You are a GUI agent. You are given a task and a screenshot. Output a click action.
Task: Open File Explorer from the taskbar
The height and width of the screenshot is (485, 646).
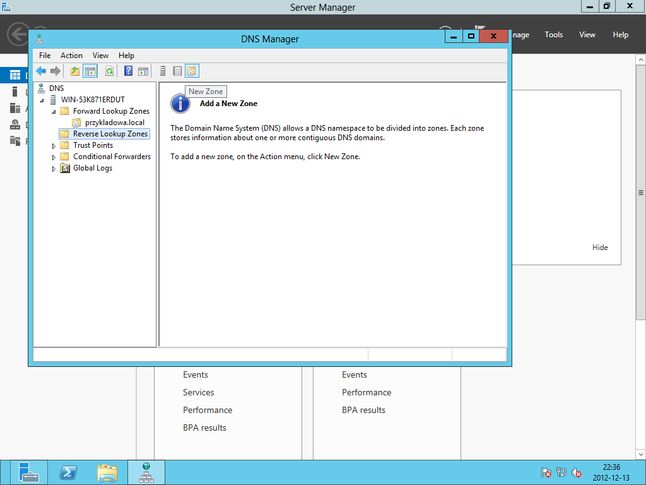[x=107, y=472]
